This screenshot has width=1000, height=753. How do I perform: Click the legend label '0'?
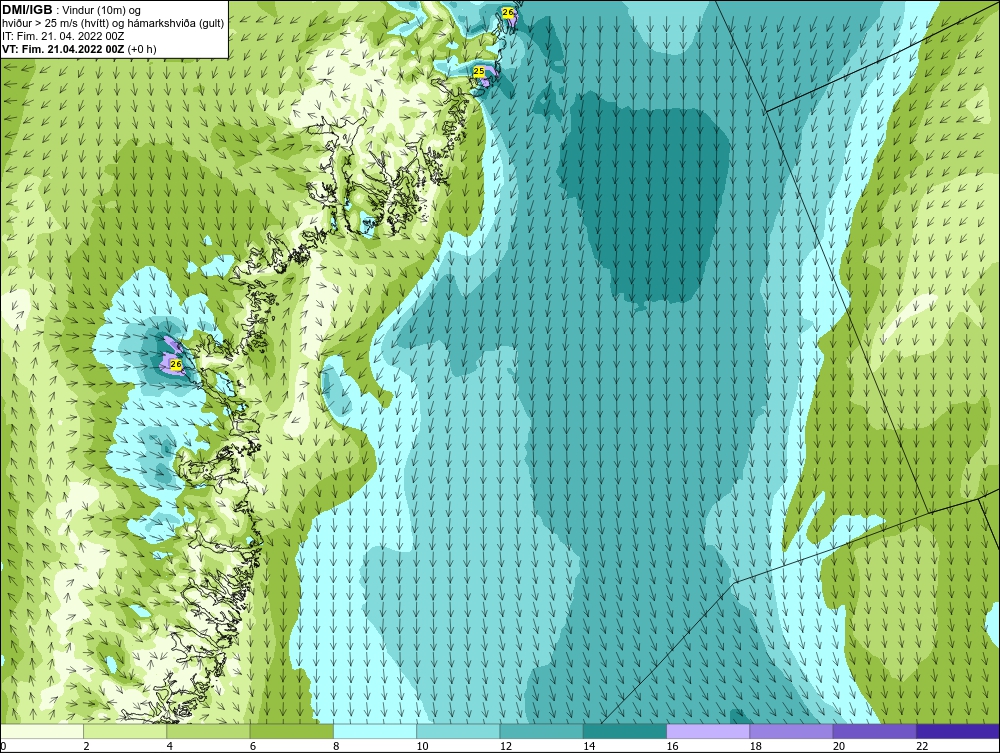tap(3, 747)
